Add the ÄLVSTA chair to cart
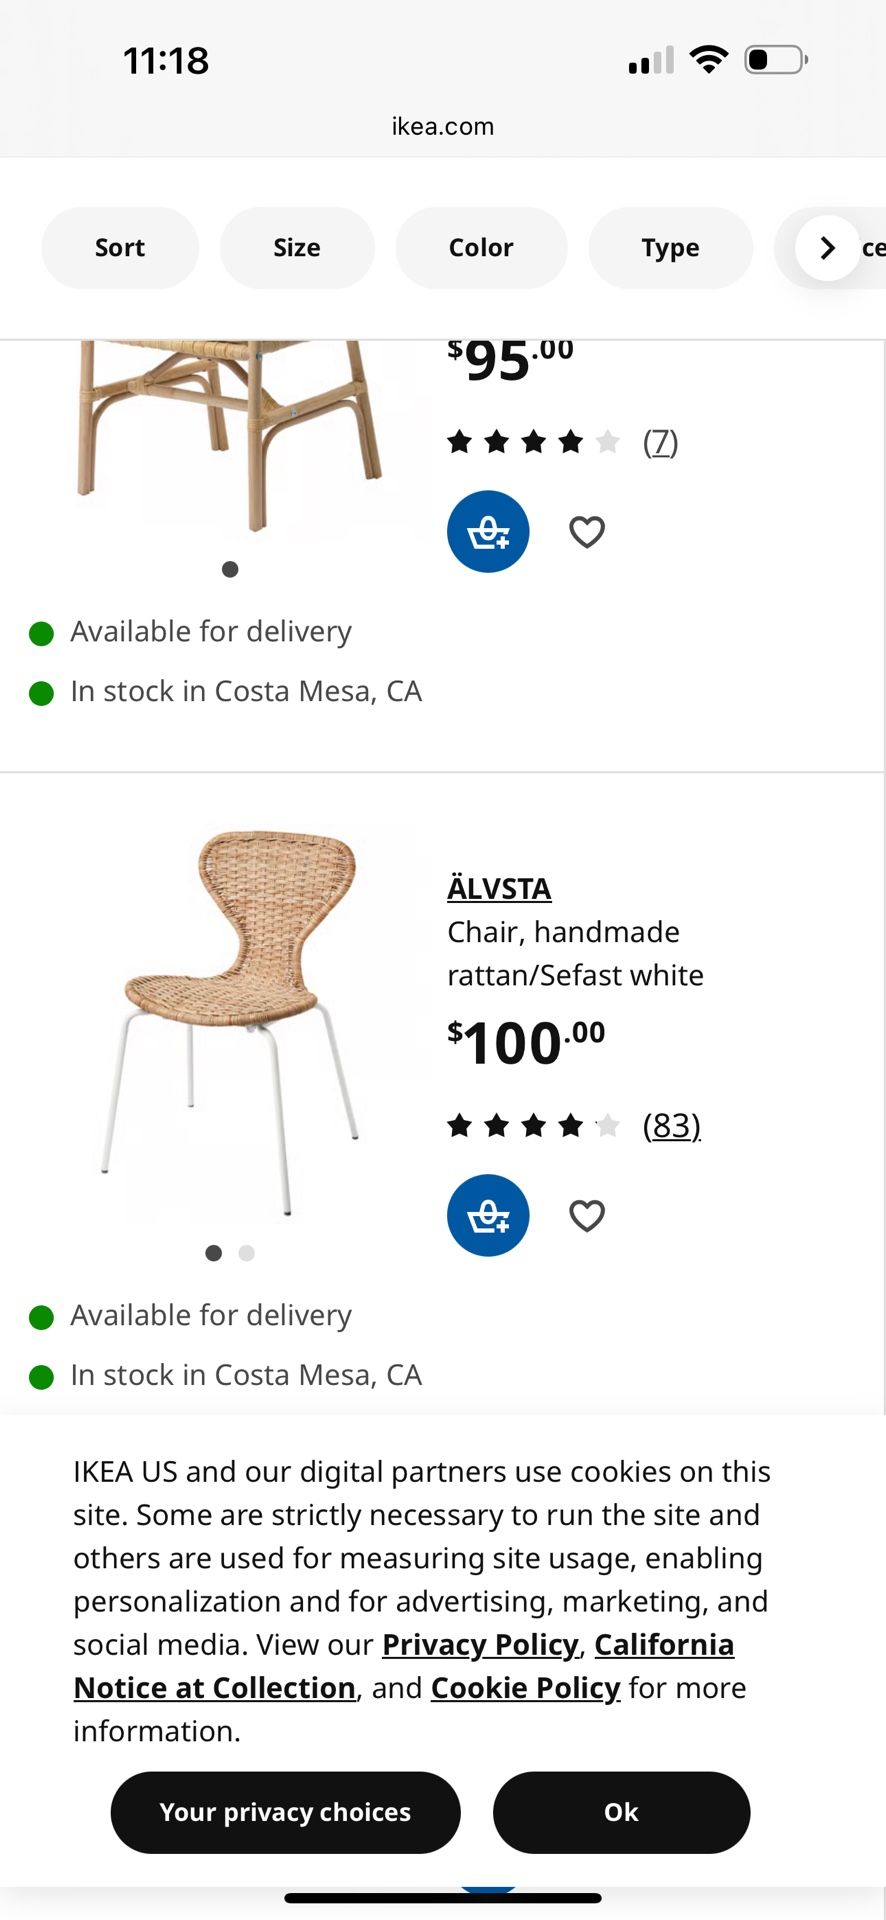 pyautogui.click(x=487, y=1215)
